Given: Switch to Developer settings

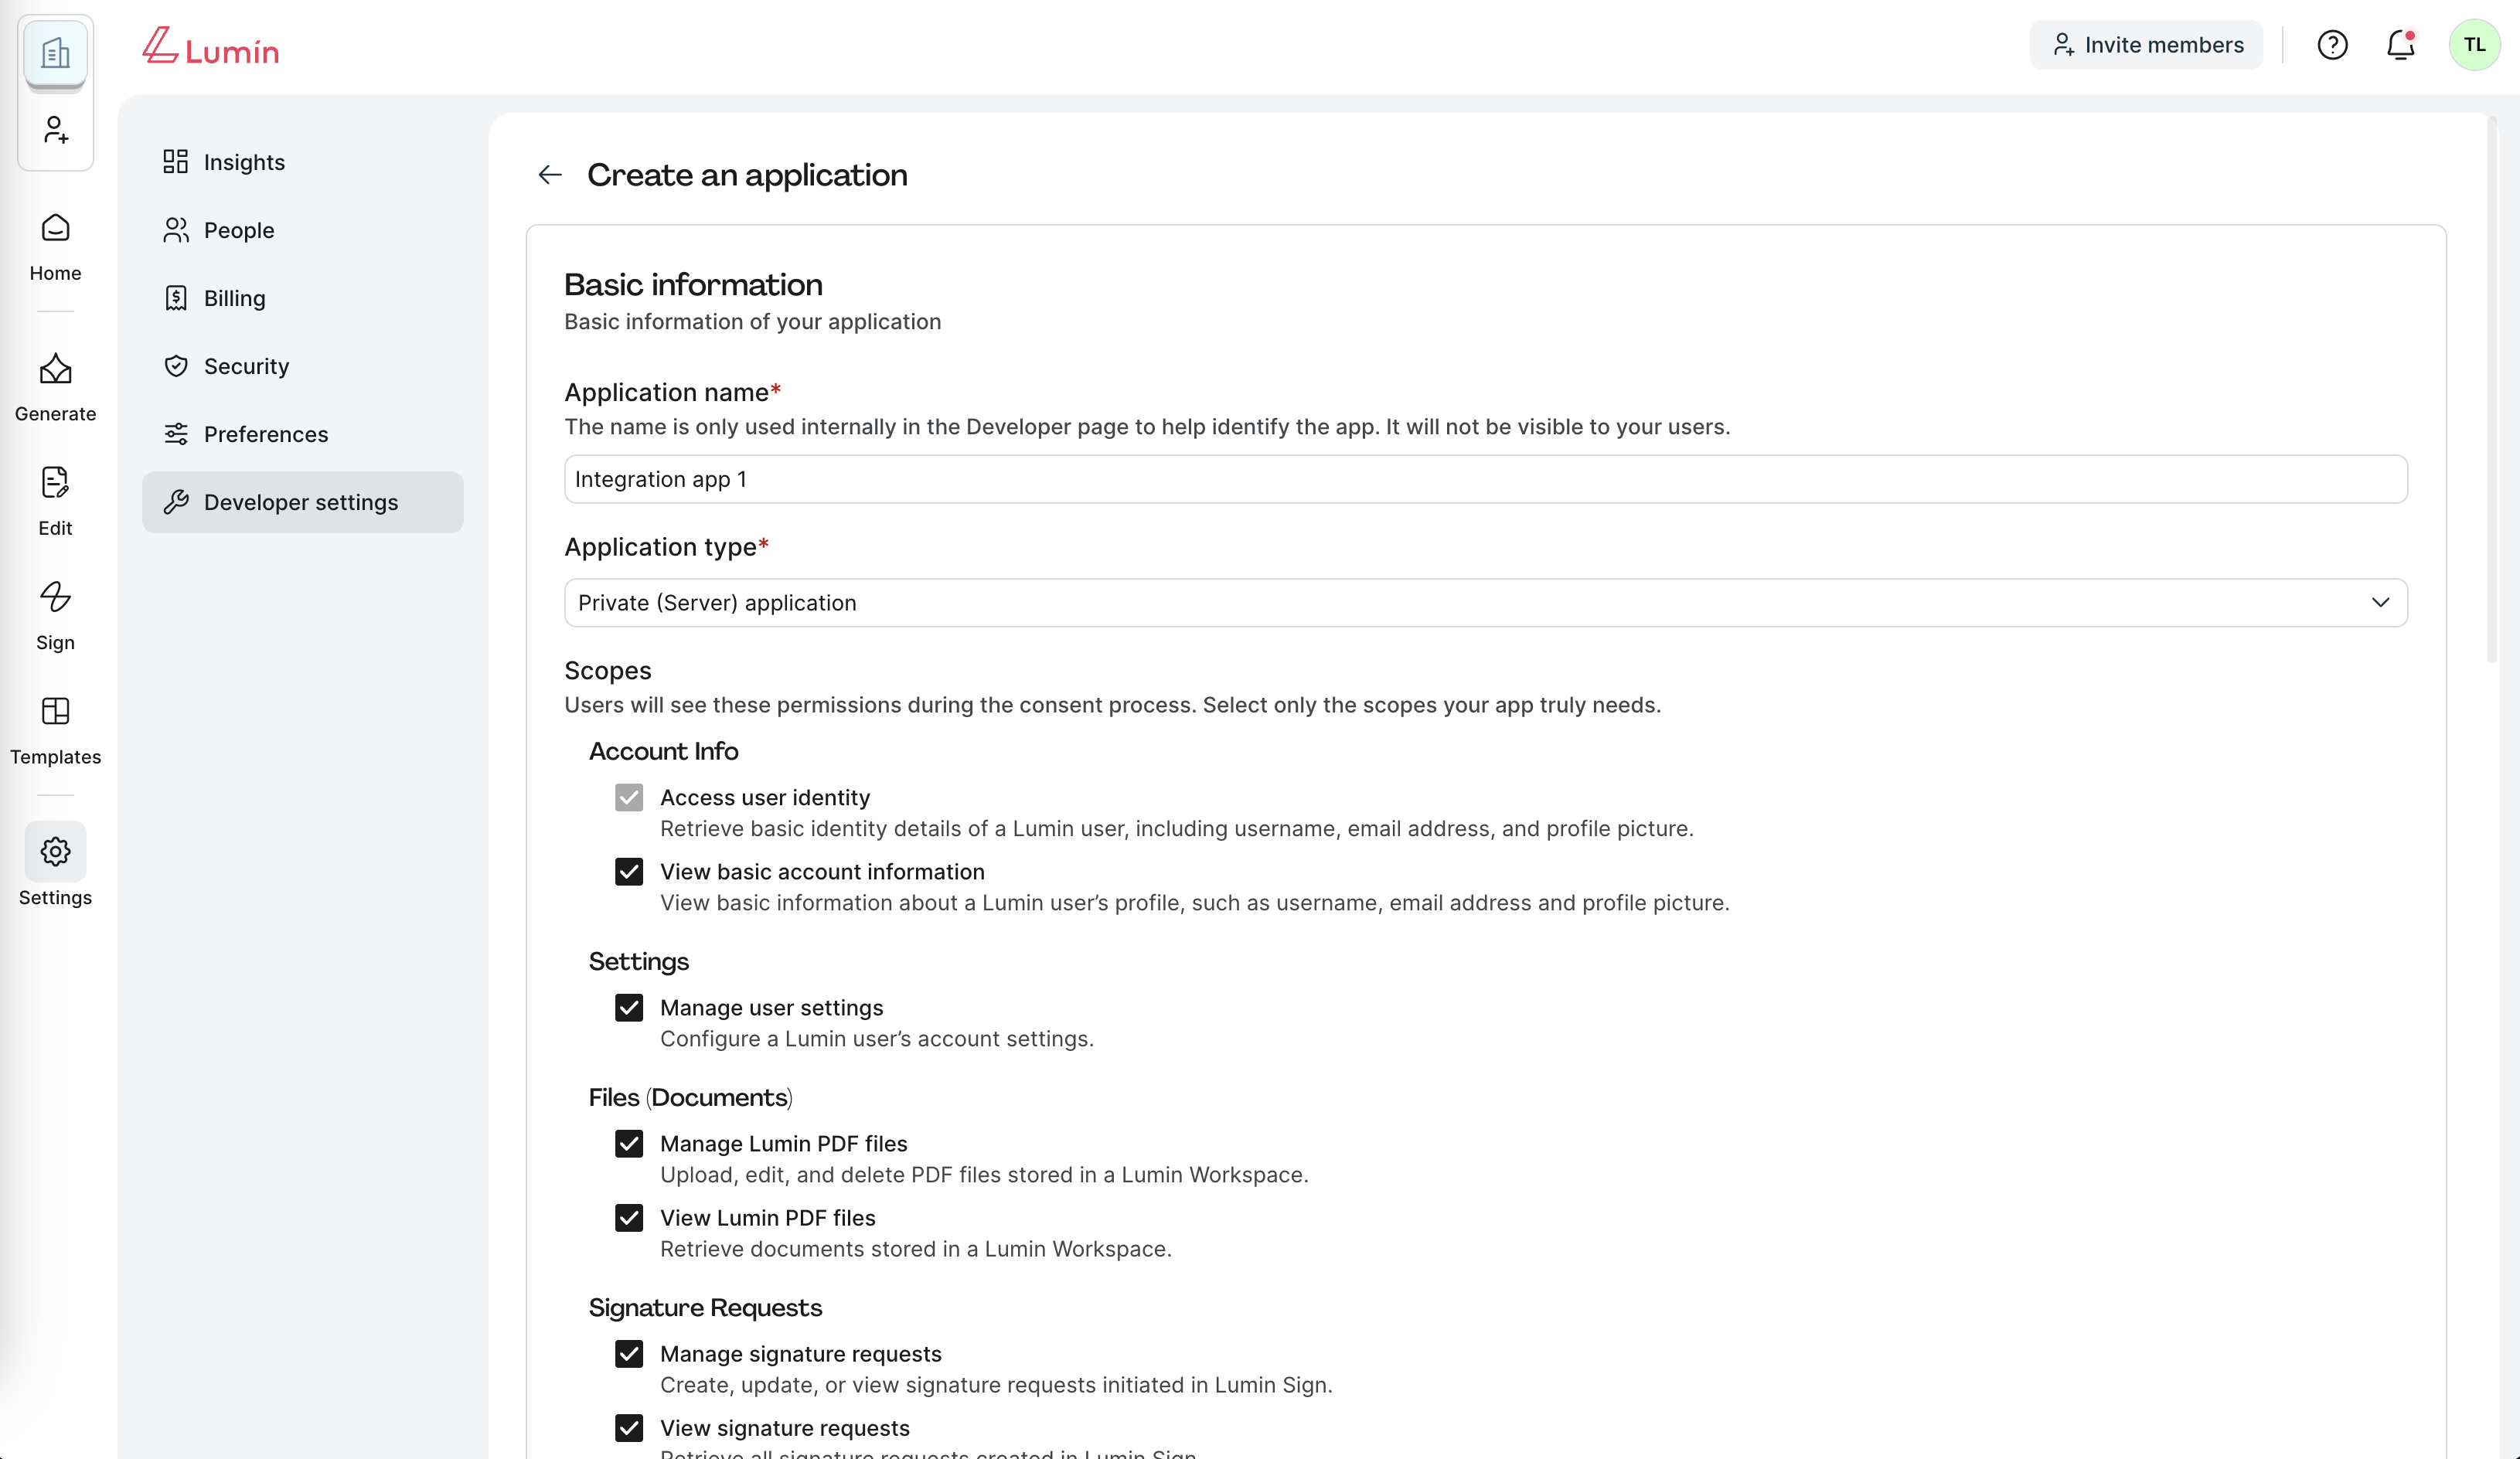Looking at the screenshot, I should click(x=301, y=502).
